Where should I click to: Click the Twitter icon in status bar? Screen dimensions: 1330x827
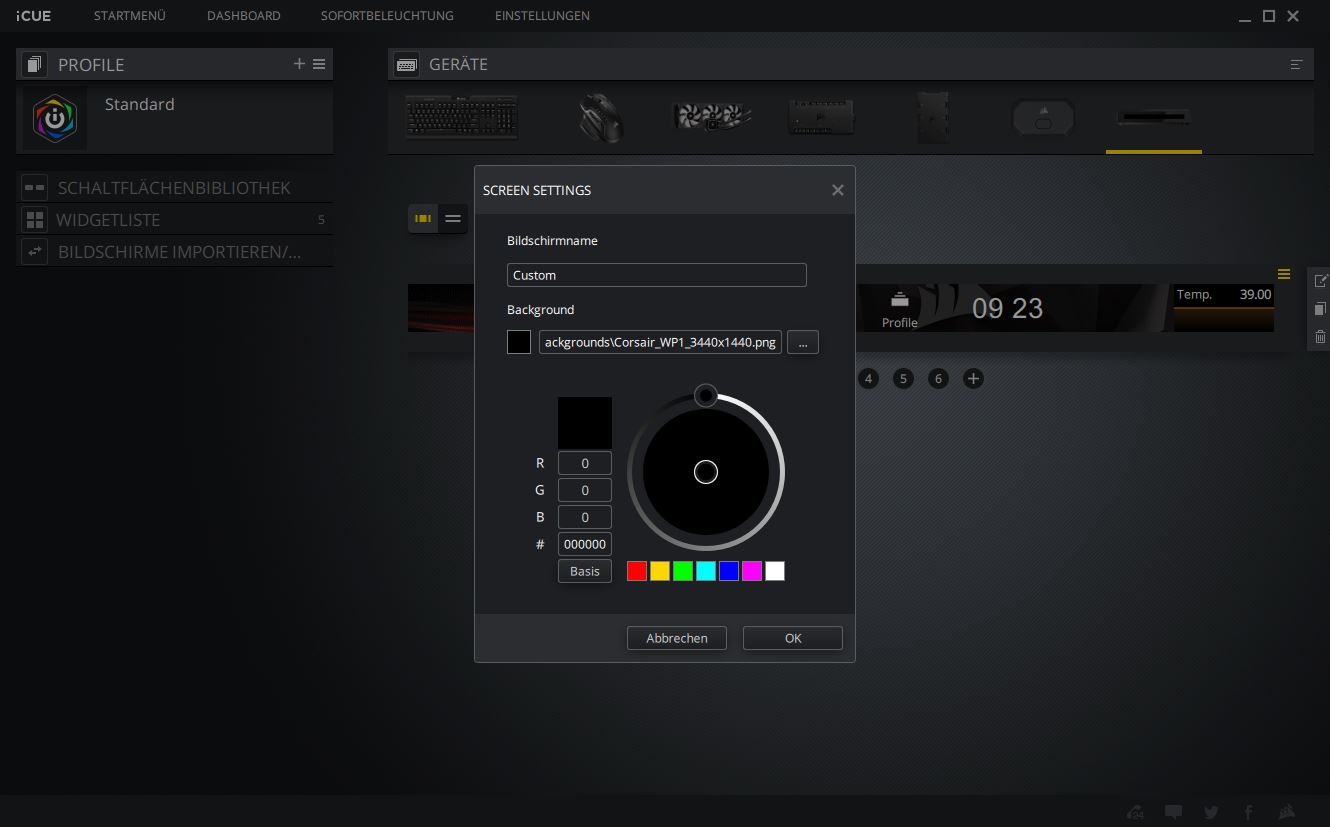(1211, 812)
